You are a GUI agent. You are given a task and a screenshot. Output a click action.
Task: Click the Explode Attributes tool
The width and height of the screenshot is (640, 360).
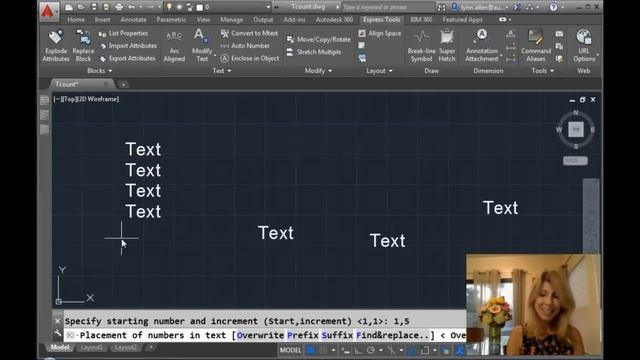point(56,46)
